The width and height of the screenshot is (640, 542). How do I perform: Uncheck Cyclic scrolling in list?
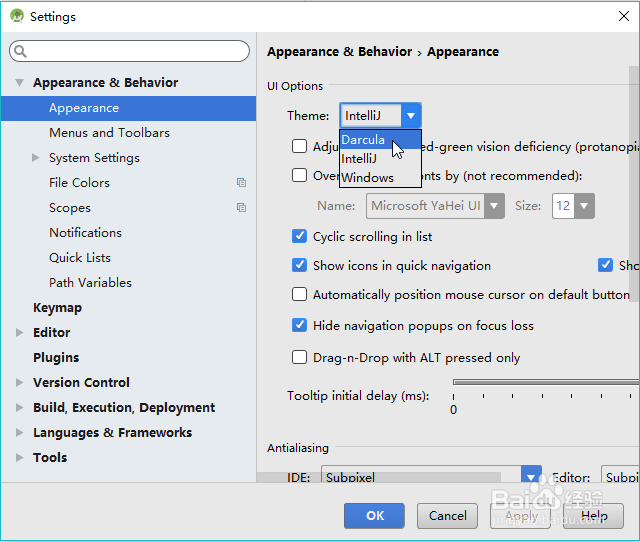[299, 236]
